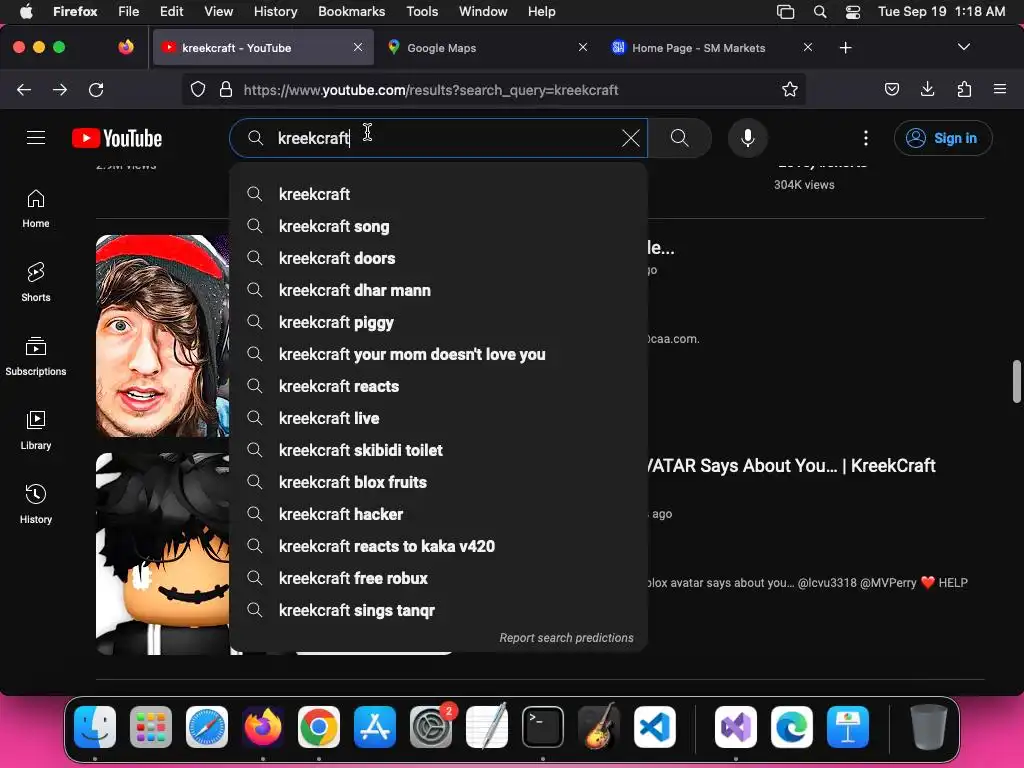
Task: Open the History menu in menu bar
Action: pyautogui.click(x=275, y=11)
